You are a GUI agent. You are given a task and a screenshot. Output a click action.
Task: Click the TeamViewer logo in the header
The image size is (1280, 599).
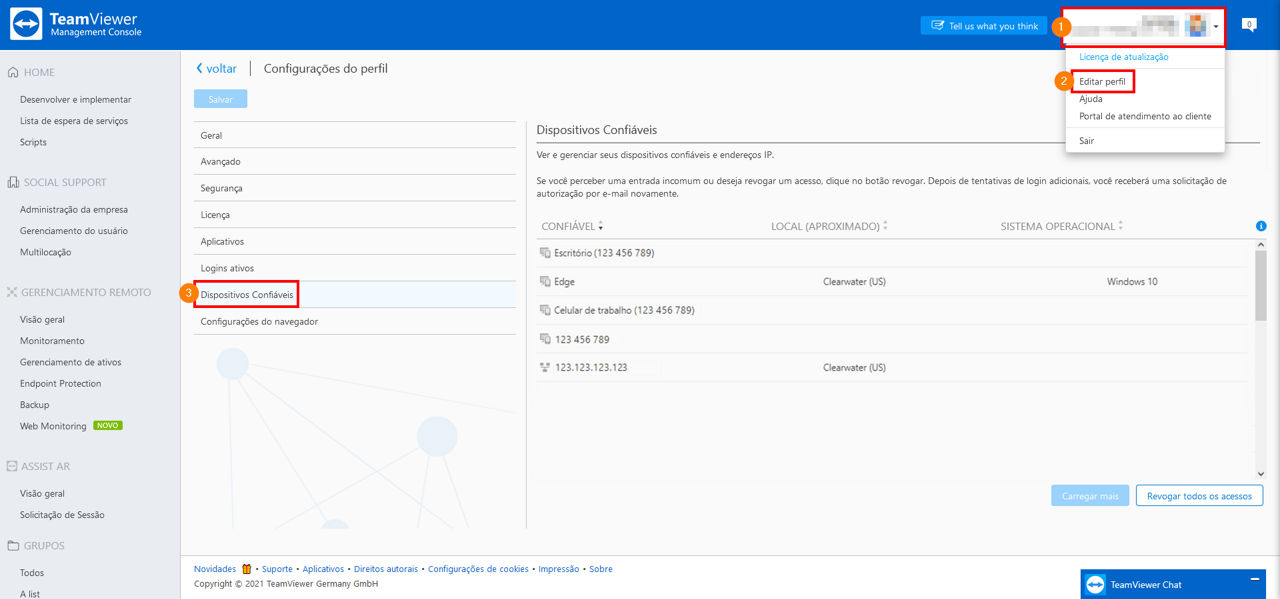(x=25, y=24)
